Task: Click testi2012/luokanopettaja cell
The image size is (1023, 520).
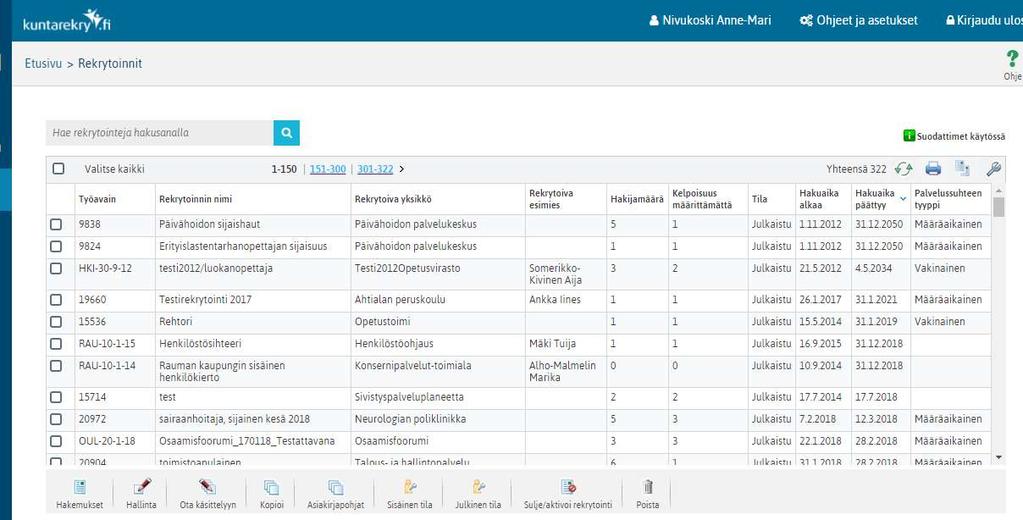Action: (216, 268)
